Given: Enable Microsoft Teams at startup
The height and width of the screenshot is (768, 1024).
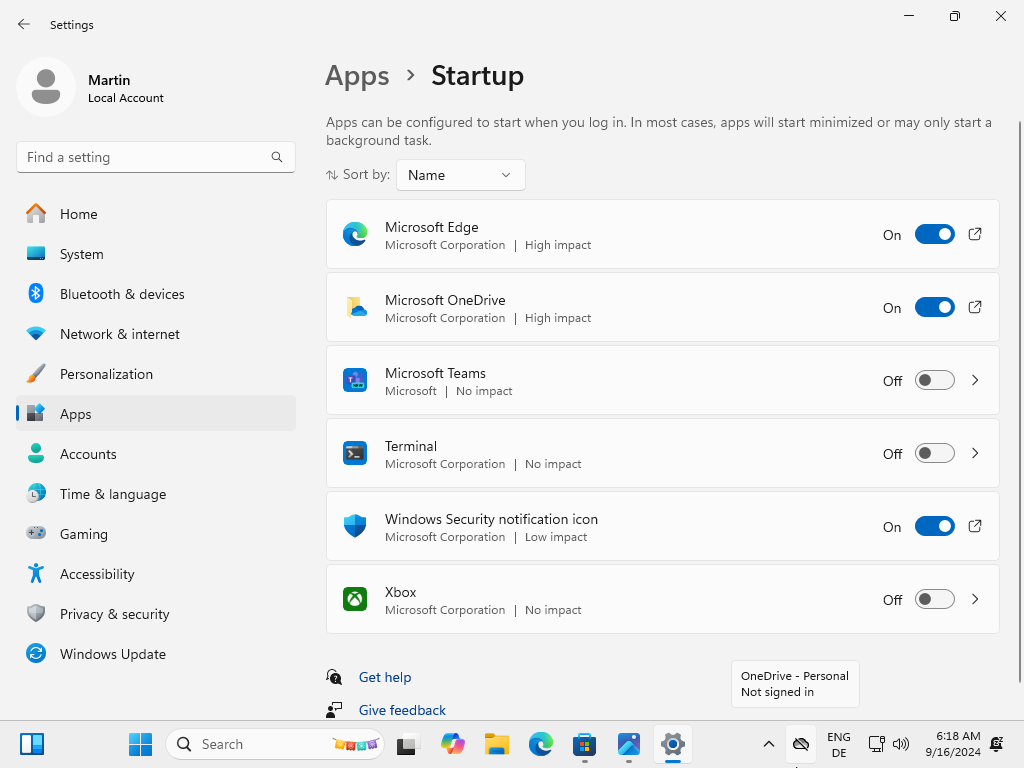Looking at the screenshot, I should pyautogui.click(x=934, y=380).
